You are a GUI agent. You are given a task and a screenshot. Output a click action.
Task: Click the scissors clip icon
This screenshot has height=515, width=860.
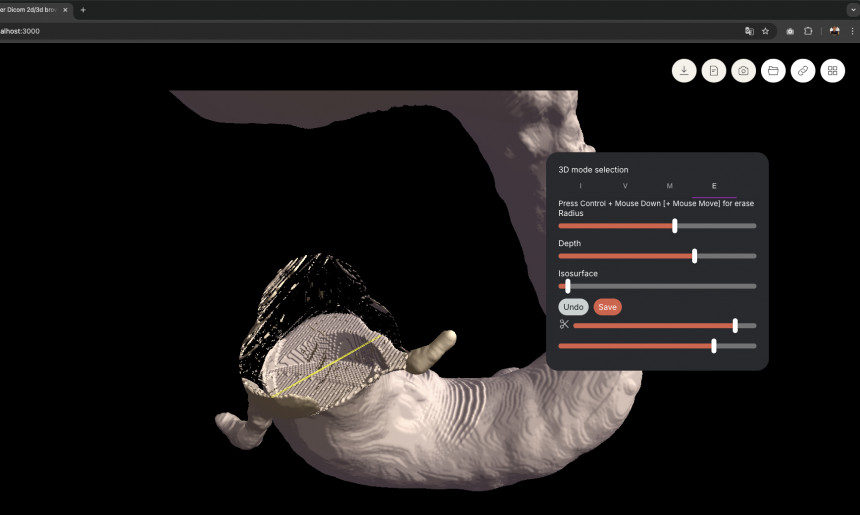click(x=564, y=325)
